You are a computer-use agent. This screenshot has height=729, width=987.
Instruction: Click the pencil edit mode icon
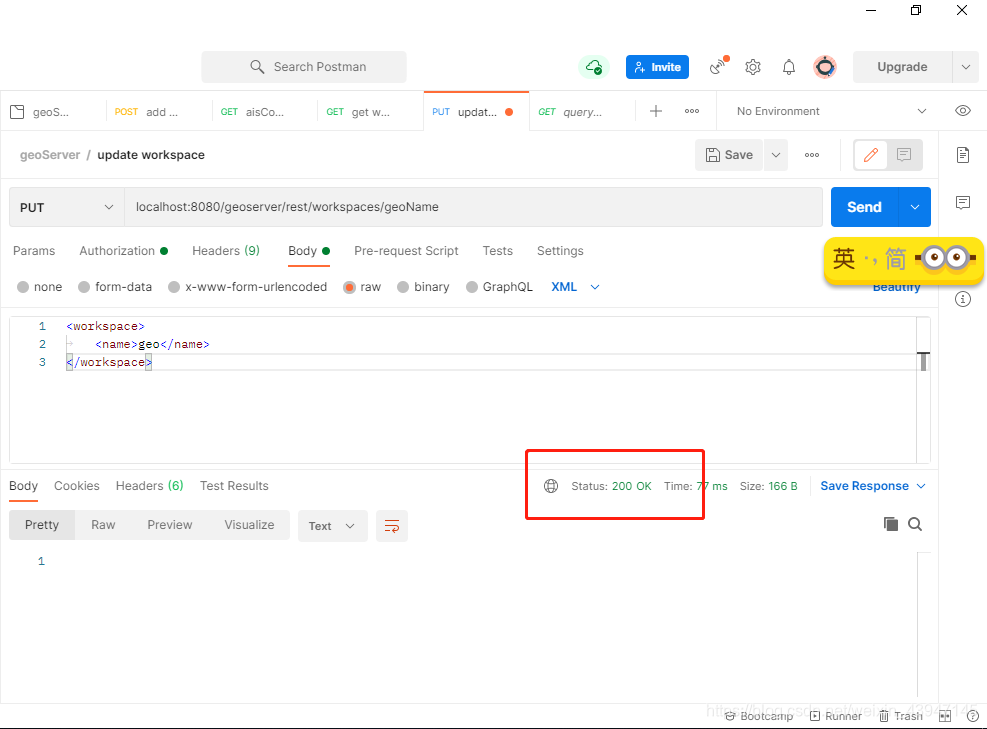[x=871, y=155]
